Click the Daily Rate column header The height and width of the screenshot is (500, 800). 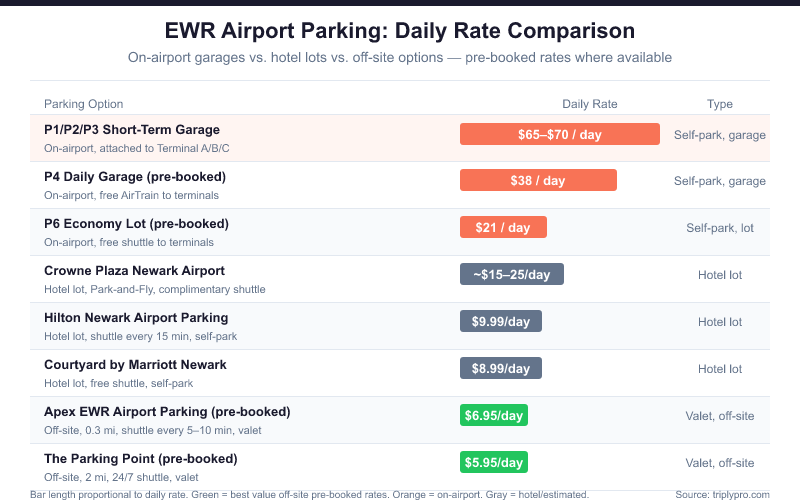pyautogui.click(x=590, y=104)
